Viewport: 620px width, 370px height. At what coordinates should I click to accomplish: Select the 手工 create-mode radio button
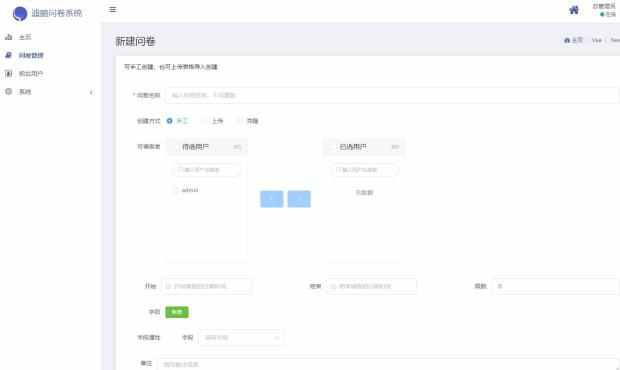point(170,121)
